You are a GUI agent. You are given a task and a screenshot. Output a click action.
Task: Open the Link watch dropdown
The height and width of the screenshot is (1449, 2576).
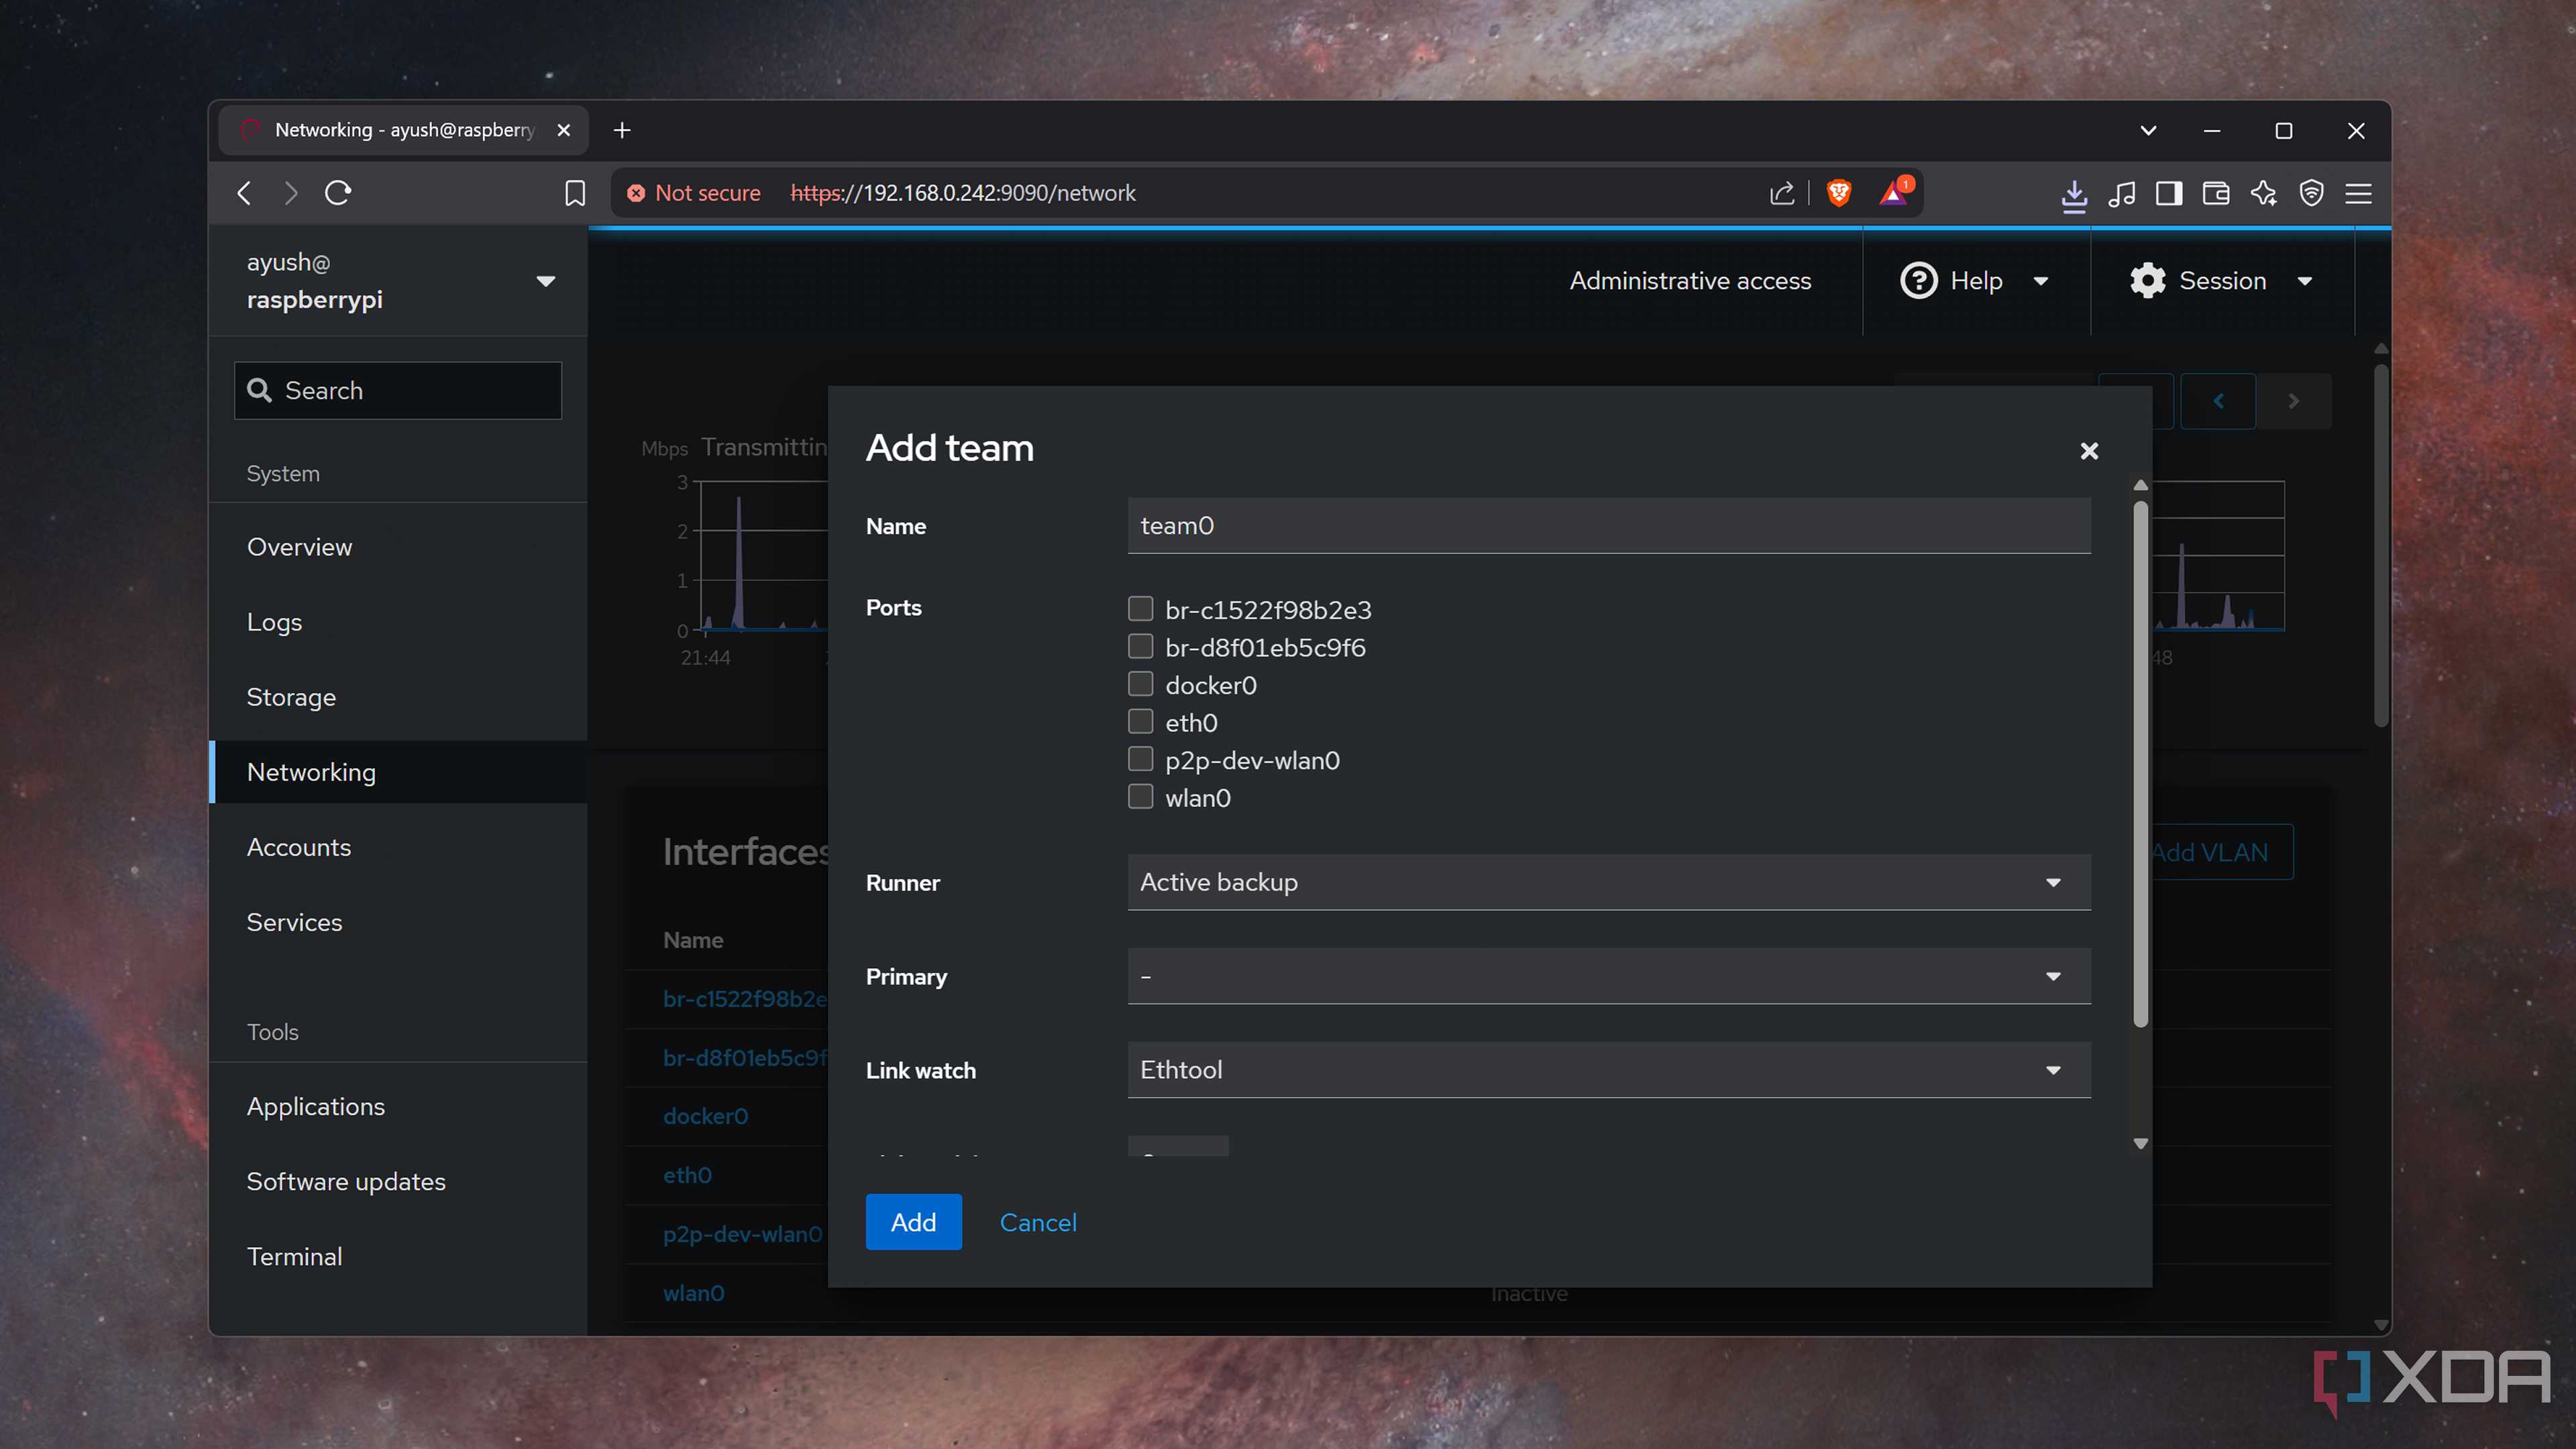(1609, 1070)
